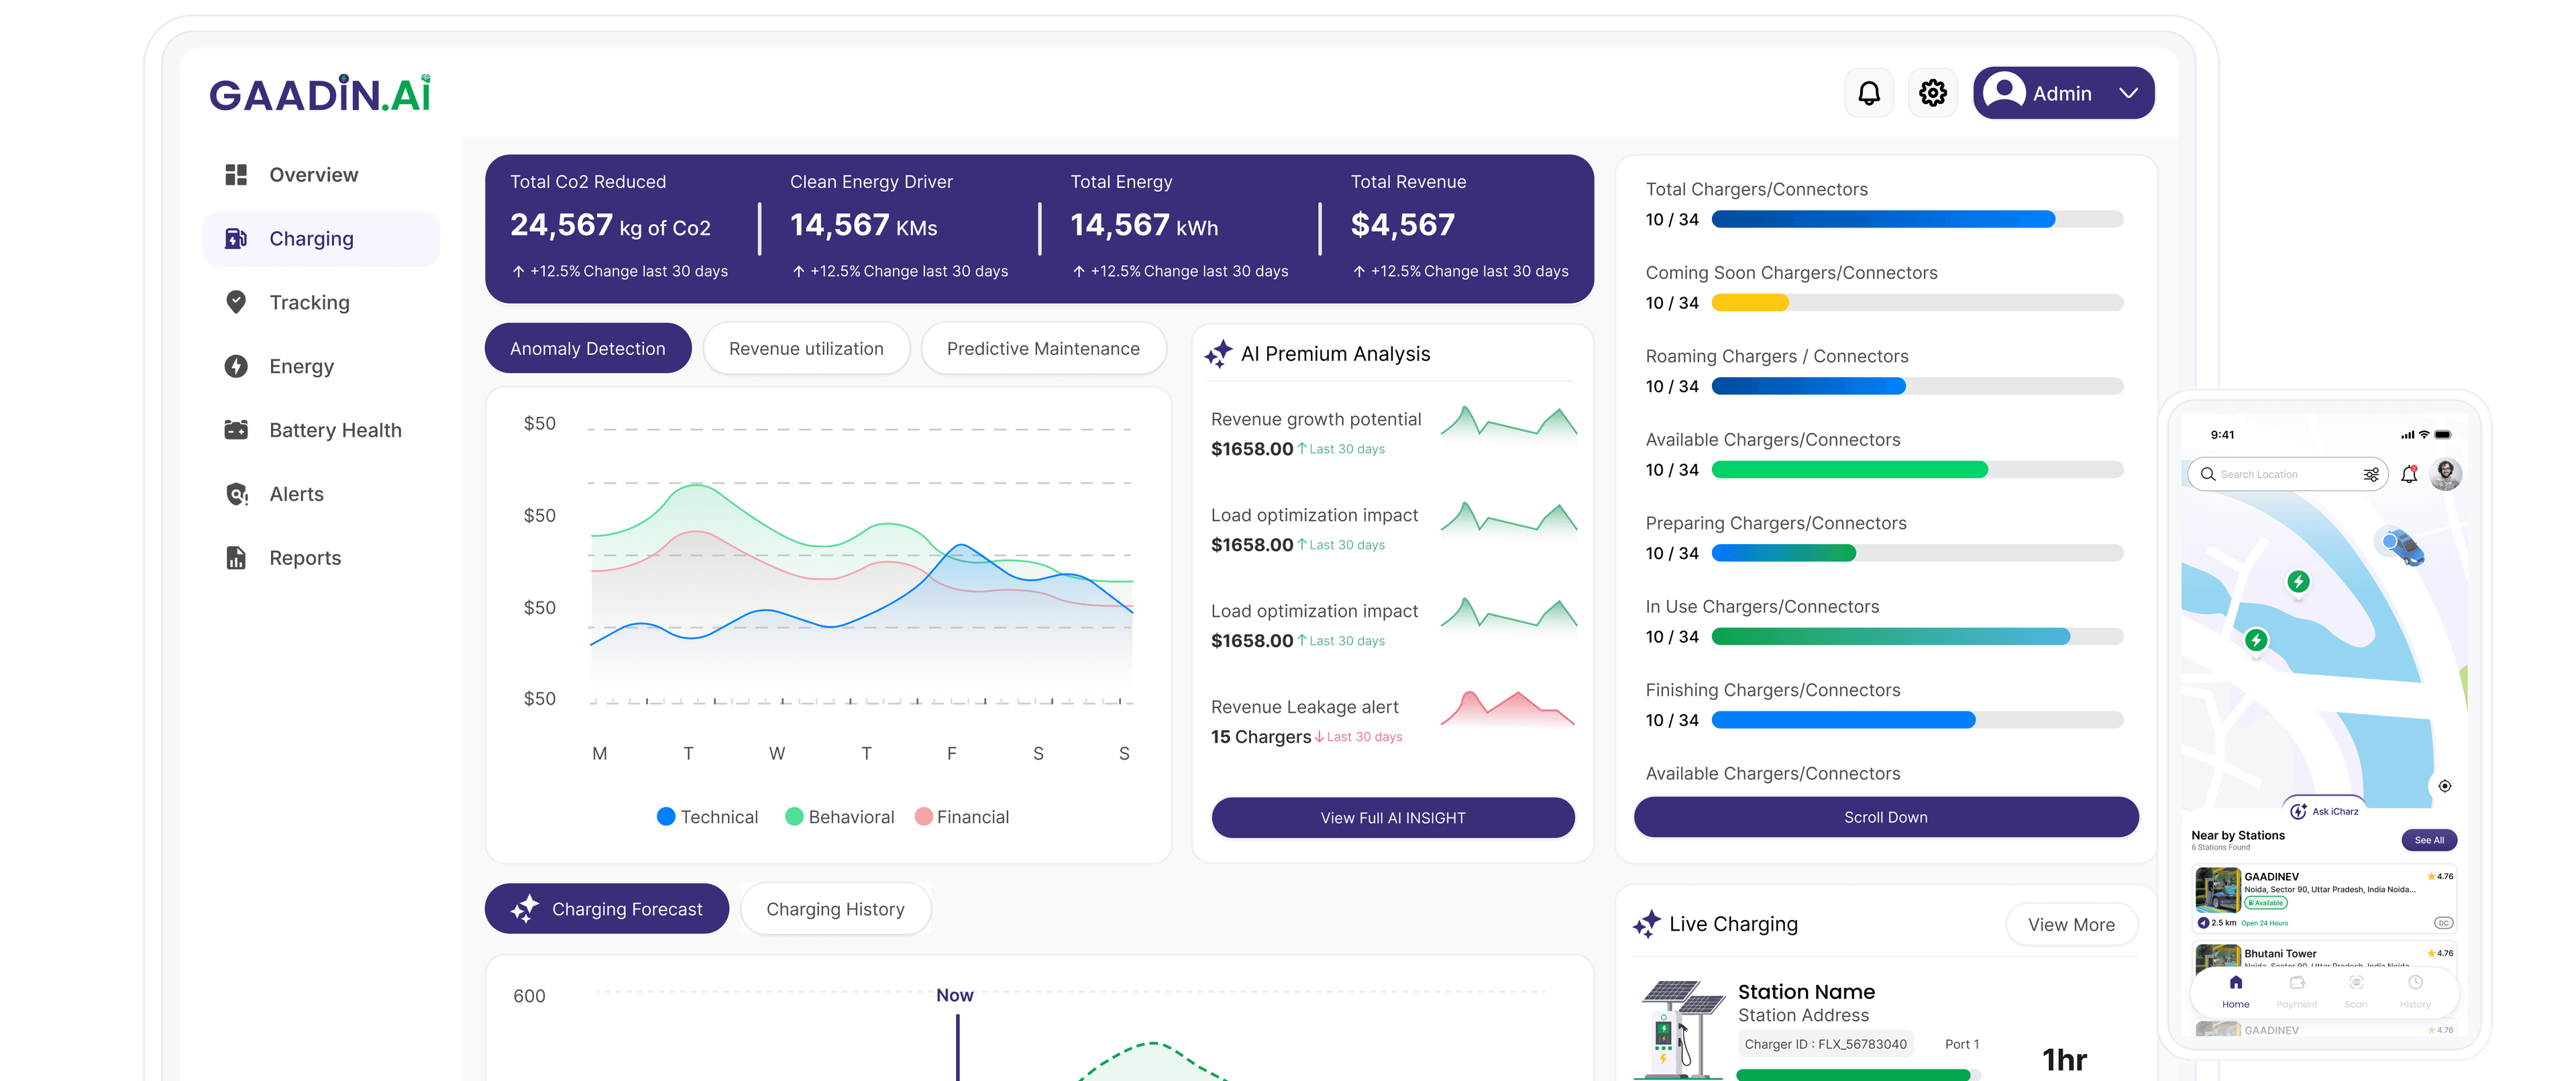
Task: Click the Battery Health sidebar icon
Action: point(236,431)
